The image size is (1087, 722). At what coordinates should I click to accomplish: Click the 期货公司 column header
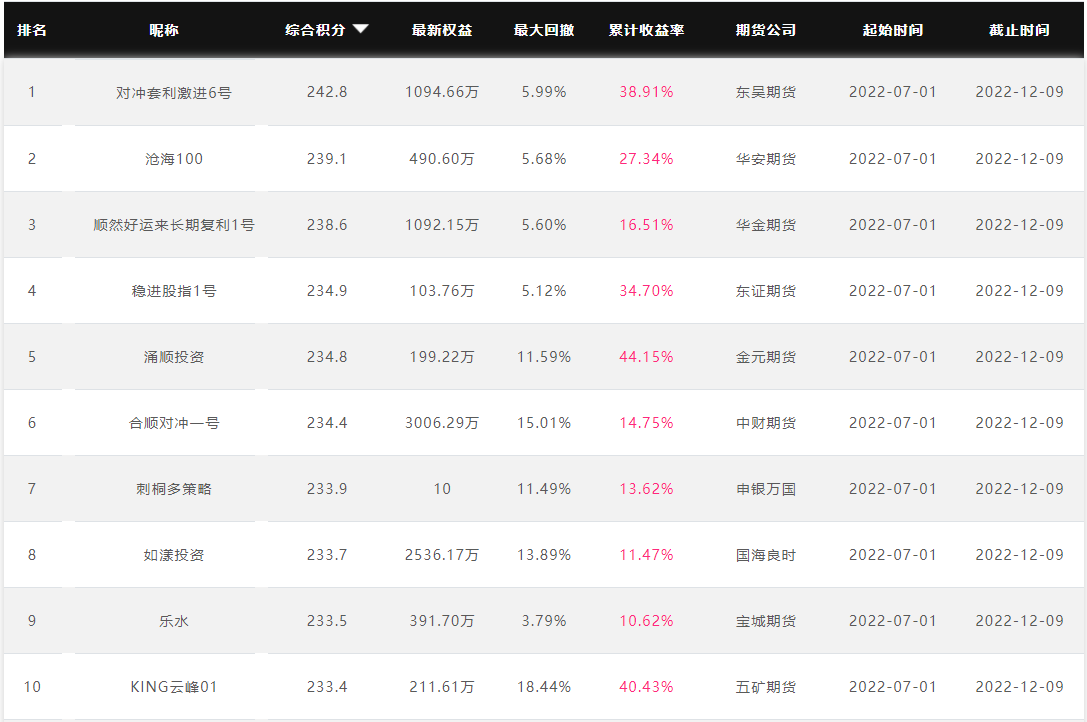pyautogui.click(x=766, y=30)
